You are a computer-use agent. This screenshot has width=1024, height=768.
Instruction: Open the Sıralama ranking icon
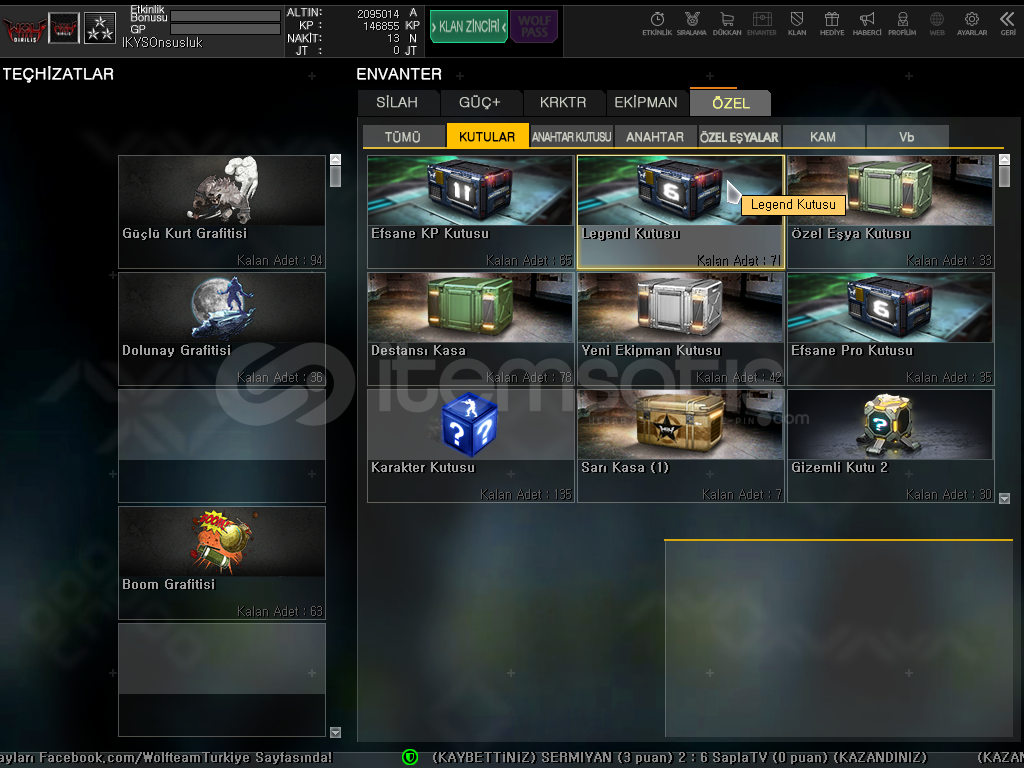(x=692, y=24)
